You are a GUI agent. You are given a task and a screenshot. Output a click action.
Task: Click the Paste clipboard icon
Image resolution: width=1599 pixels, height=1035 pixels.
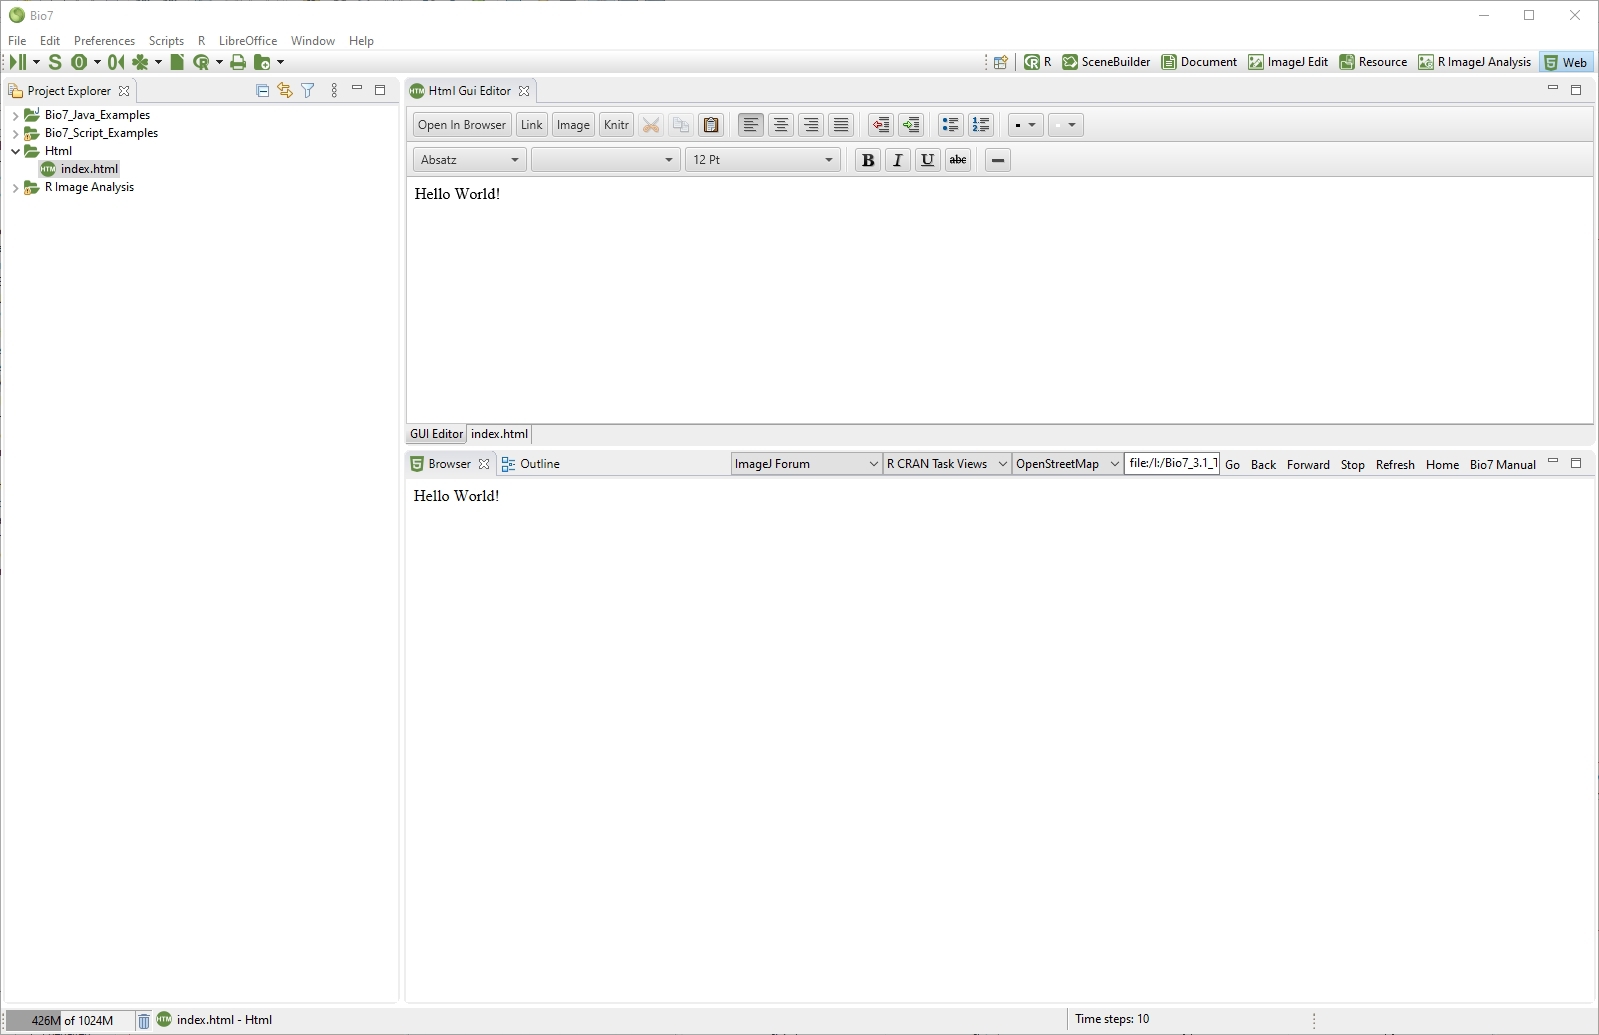[x=711, y=125]
